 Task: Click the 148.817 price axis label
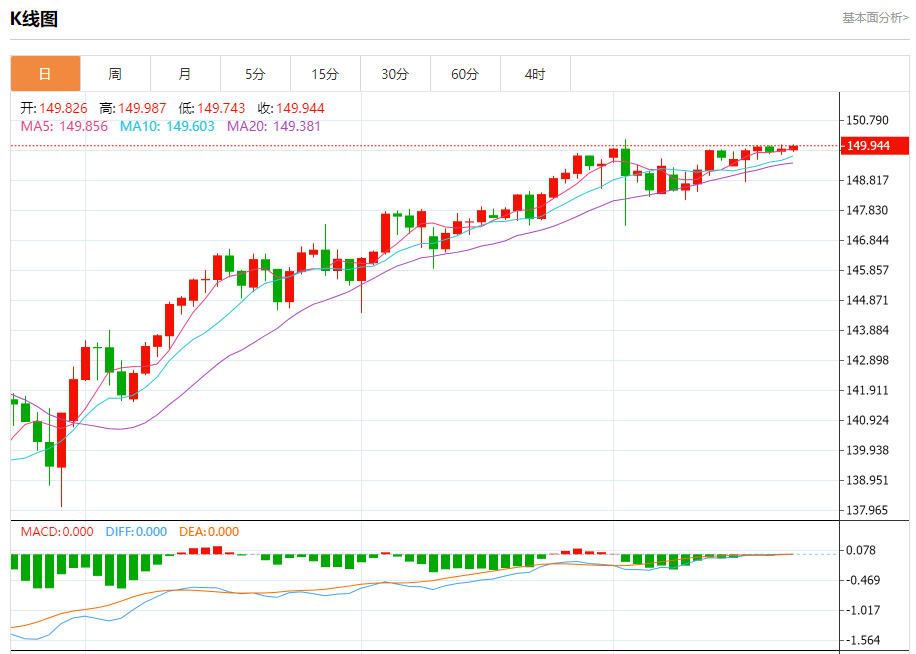point(868,180)
